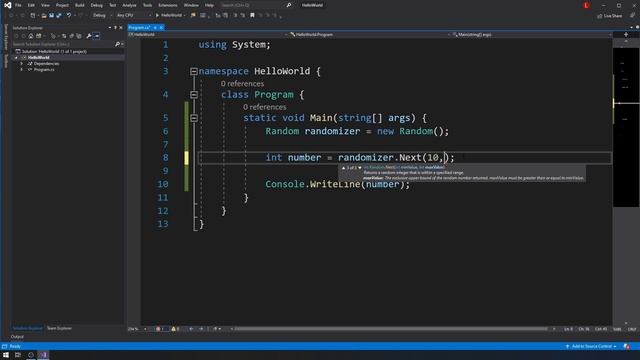Start debugging with HelloWorld run button

click(169, 16)
